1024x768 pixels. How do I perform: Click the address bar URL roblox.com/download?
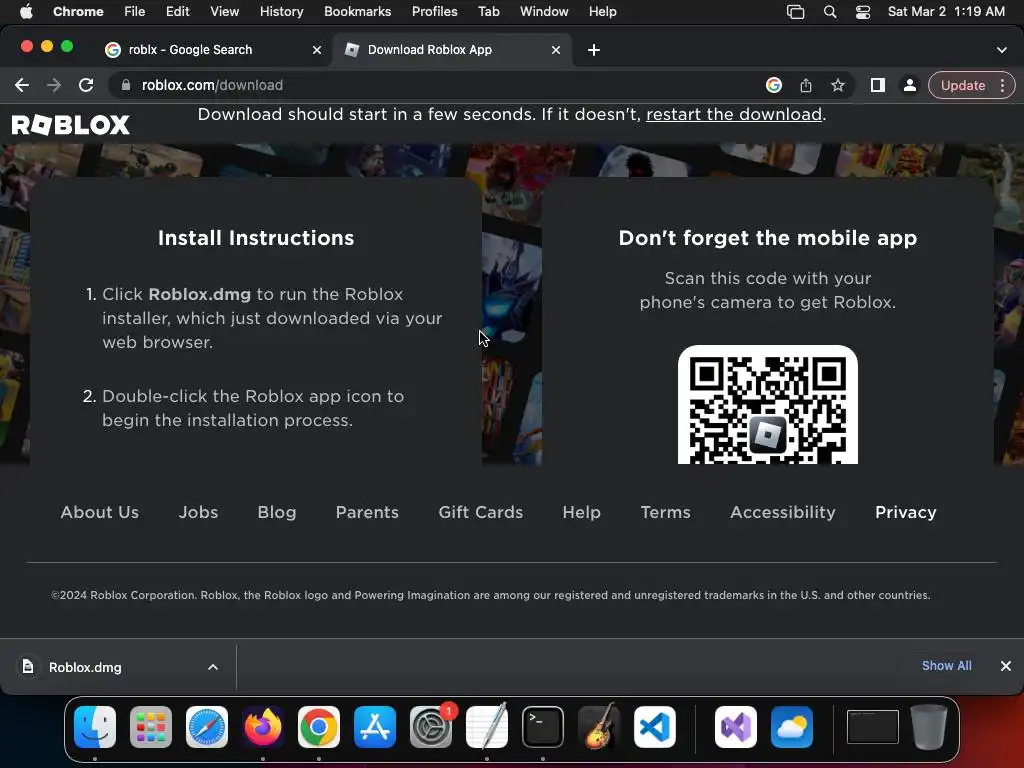click(212, 85)
